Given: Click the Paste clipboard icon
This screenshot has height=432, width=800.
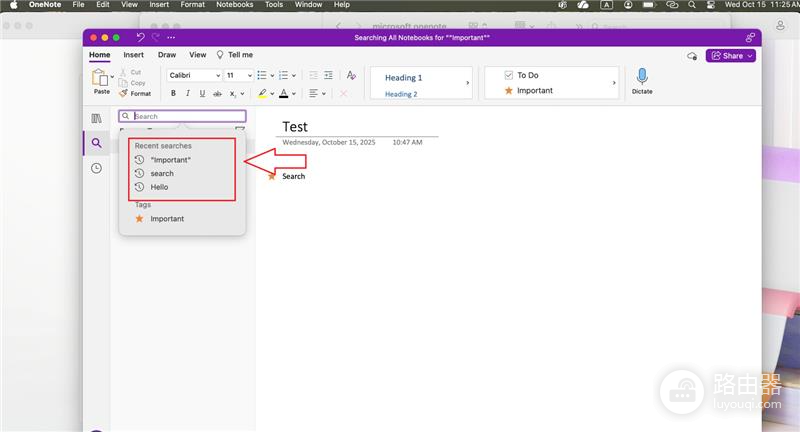Looking at the screenshot, I should point(100,78).
